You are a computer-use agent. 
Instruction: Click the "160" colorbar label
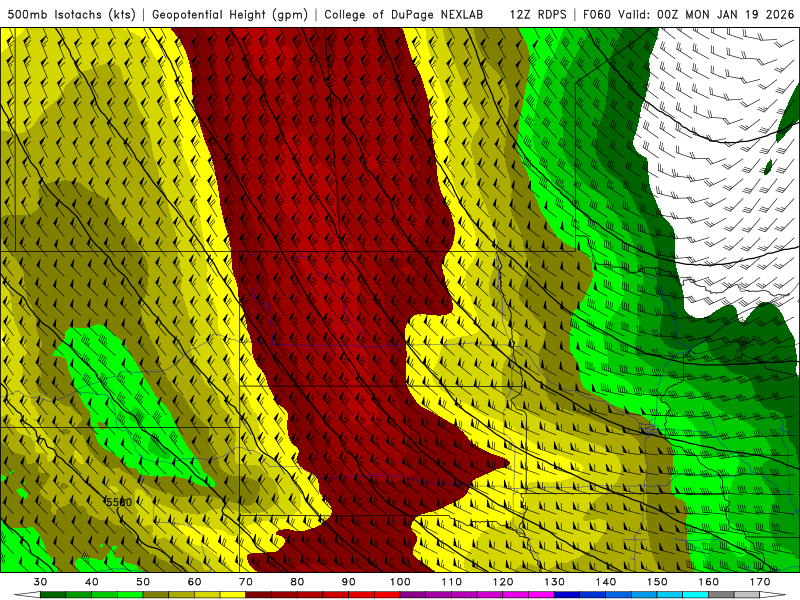[x=708, y=582]
